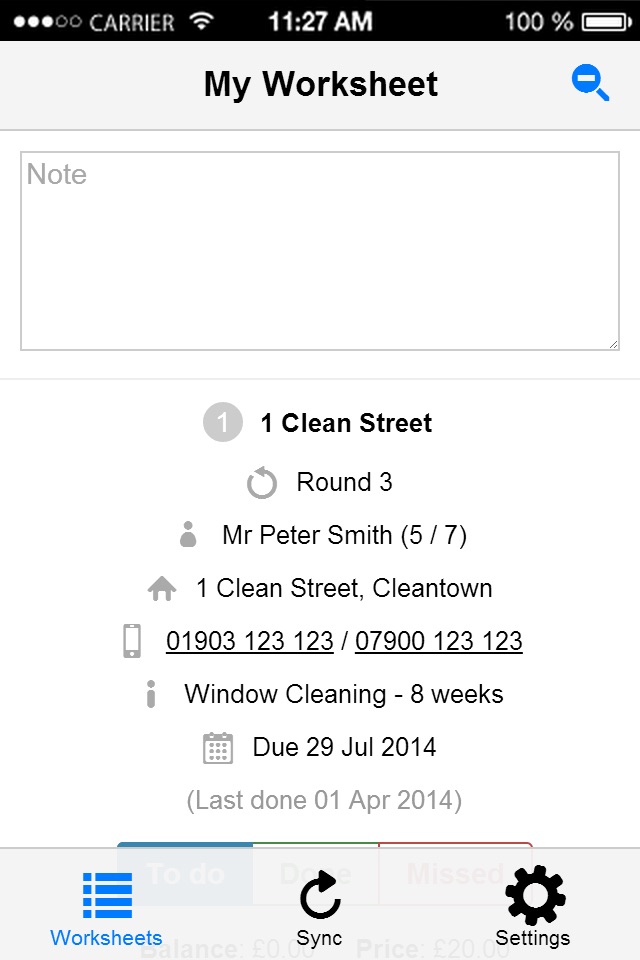The width and height of the screenshot is (640, 960).
Task: Click the Note field resize handle
Action: [x=613, y=343]
